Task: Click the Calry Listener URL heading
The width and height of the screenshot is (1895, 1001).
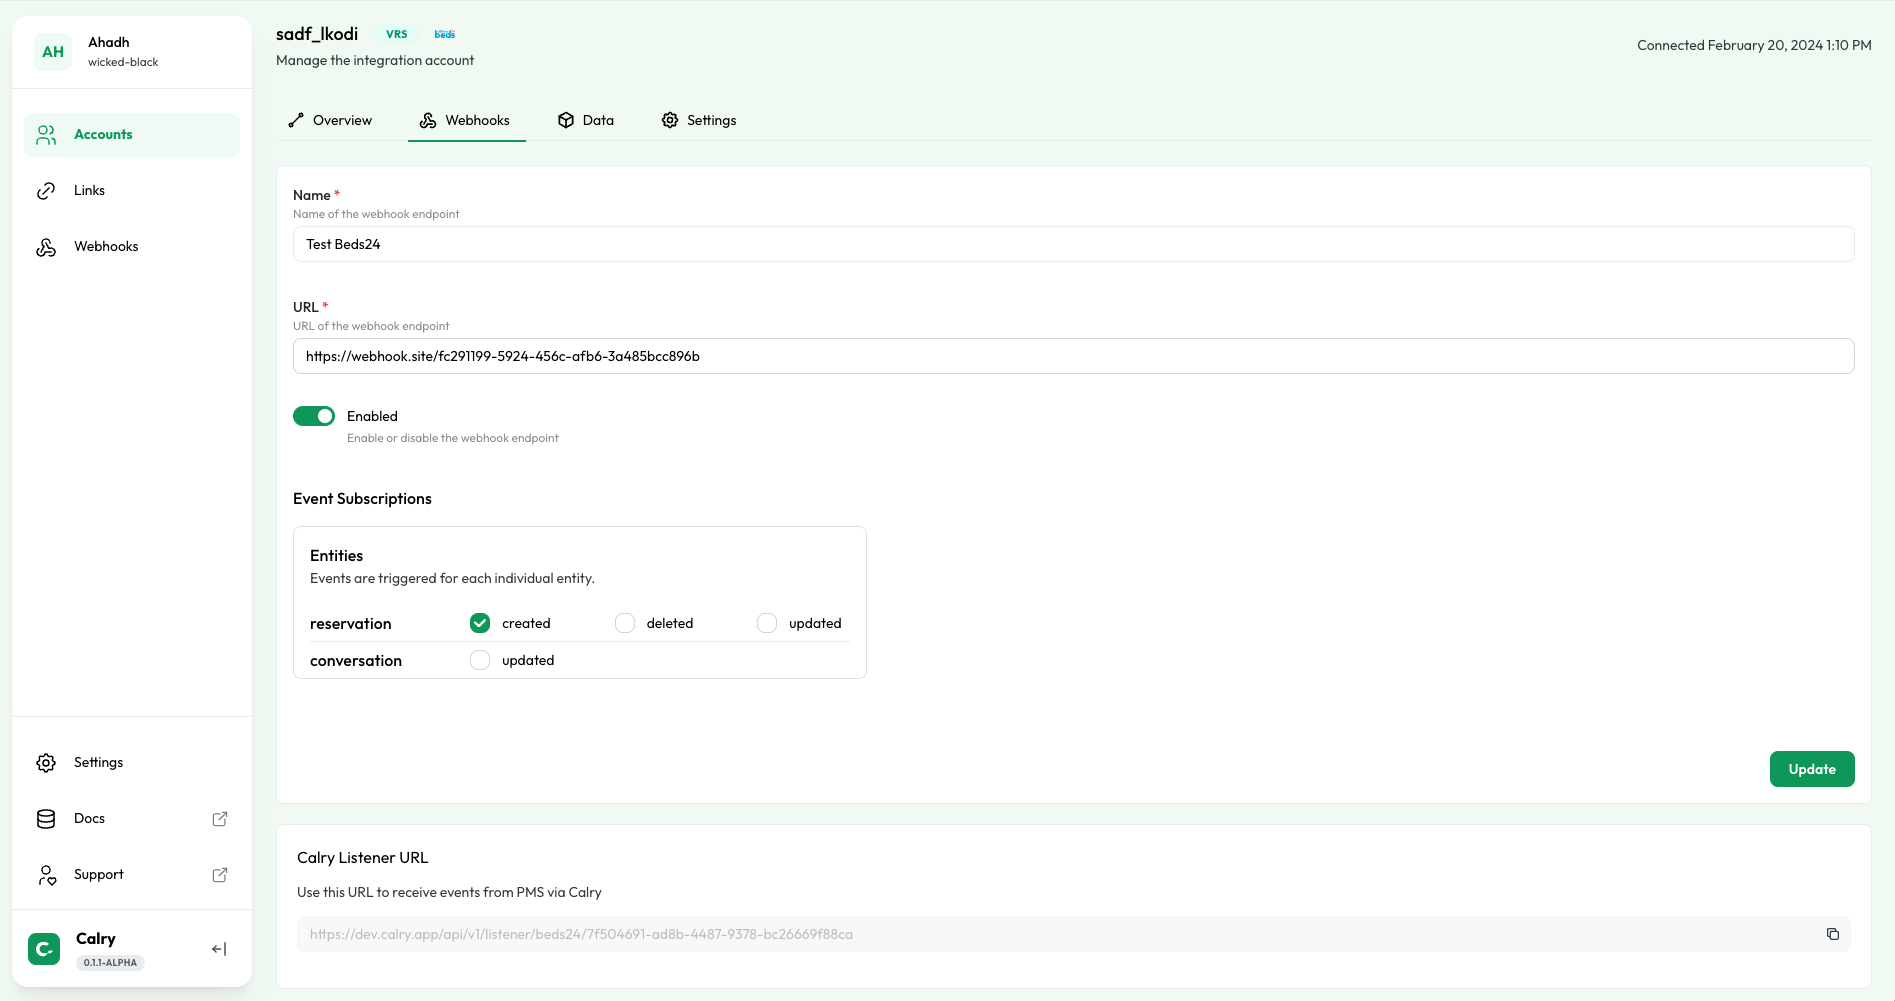Action: click(x=362, y=858)
